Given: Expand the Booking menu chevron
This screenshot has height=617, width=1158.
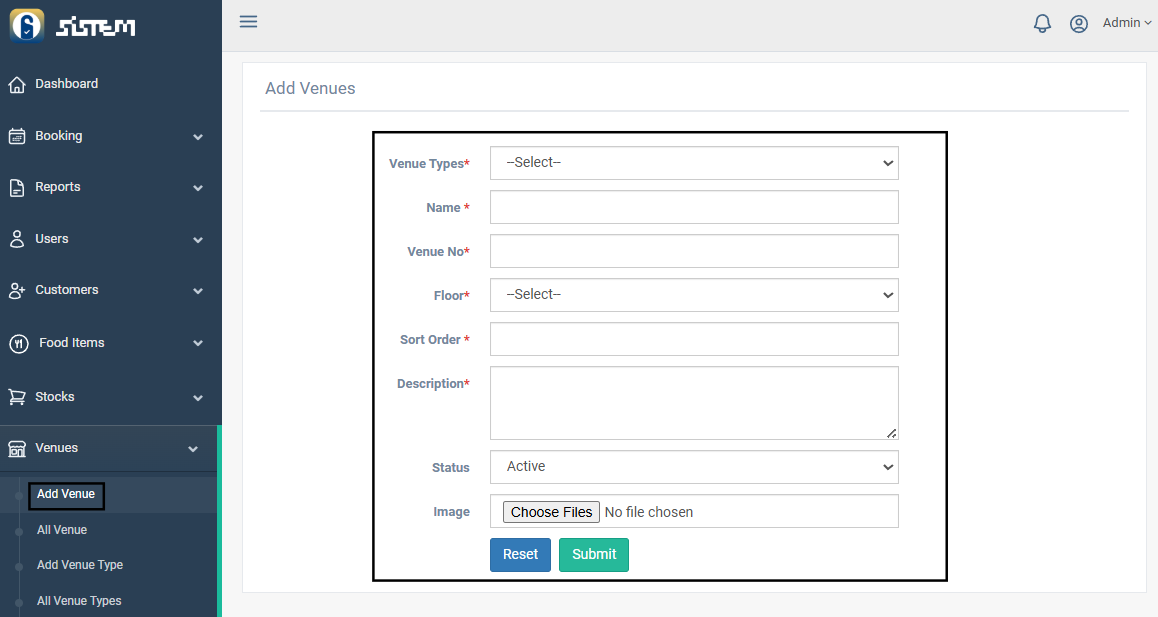Looking at the screenshot, I should 198,137.
